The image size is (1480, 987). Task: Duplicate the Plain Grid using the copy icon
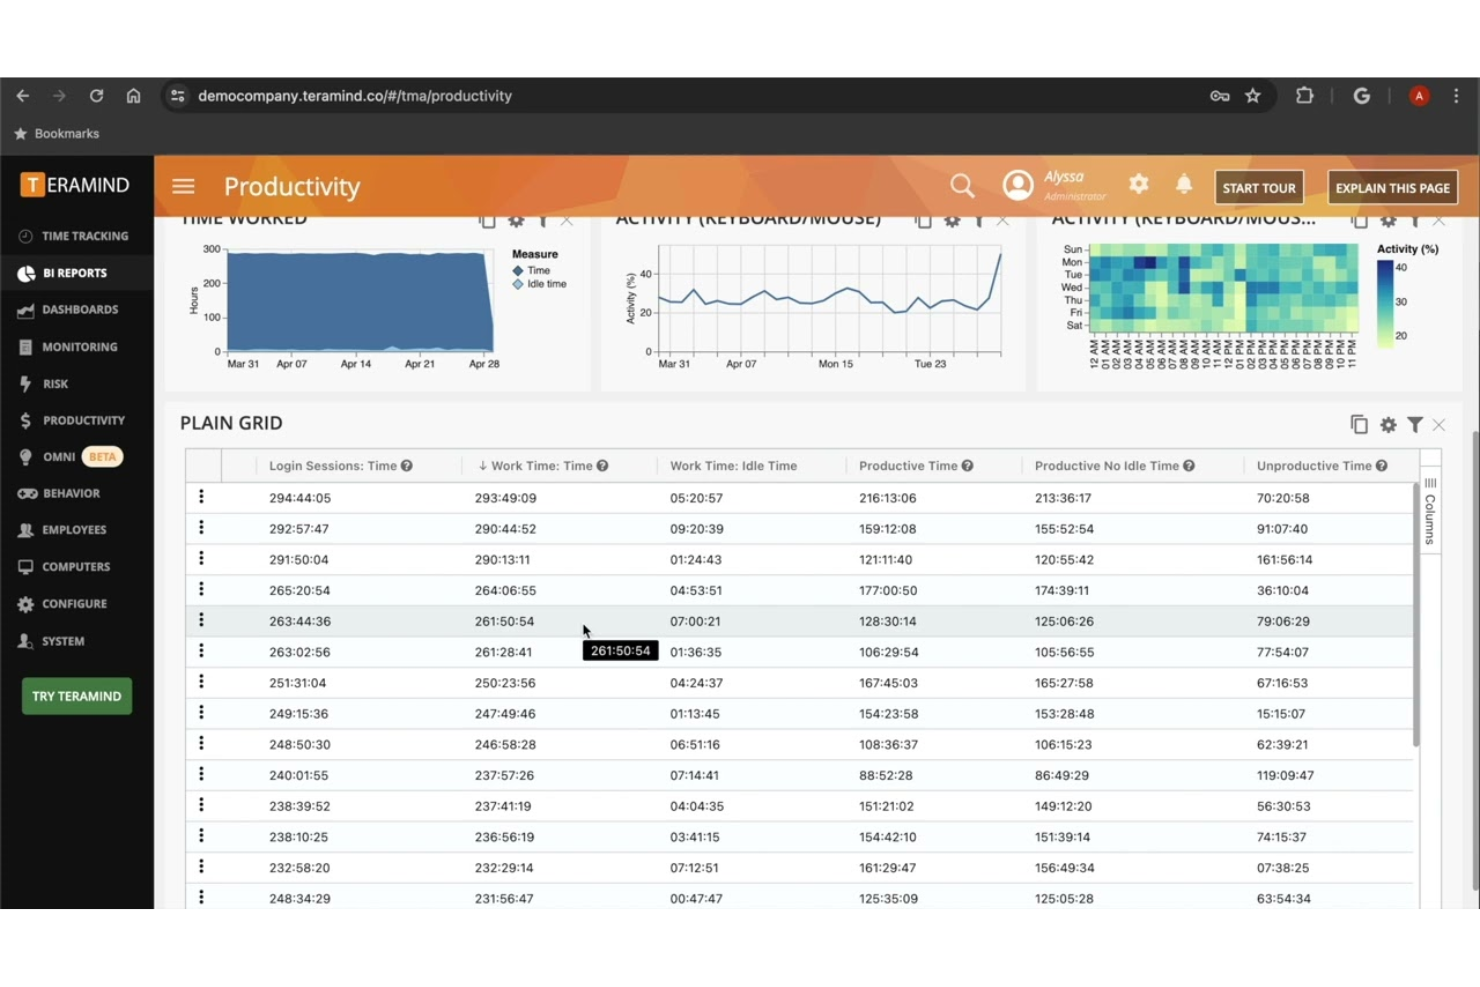tap(1360, 424)
